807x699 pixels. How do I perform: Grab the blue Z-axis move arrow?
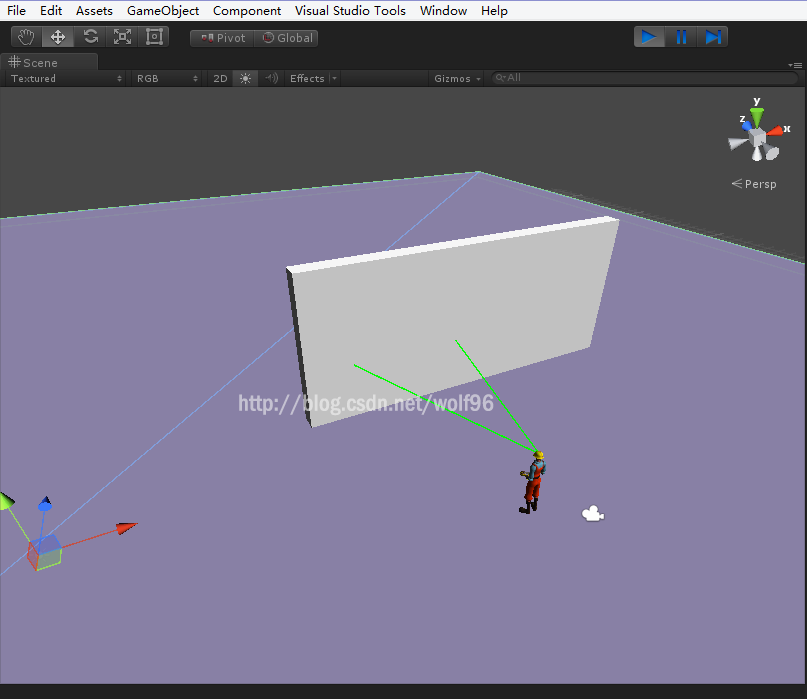[45, 504]
